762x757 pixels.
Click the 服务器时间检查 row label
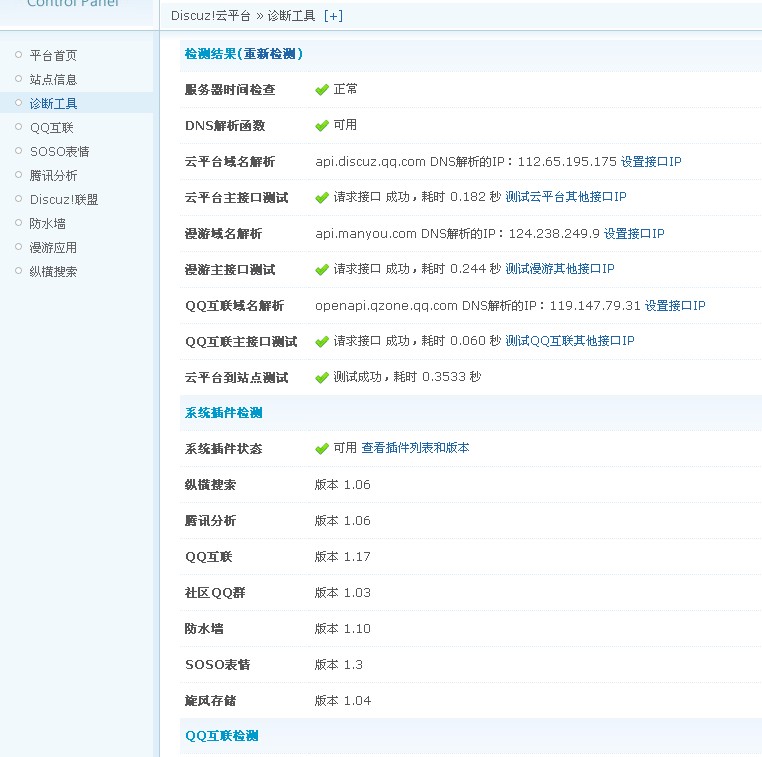tap(230, 90)
